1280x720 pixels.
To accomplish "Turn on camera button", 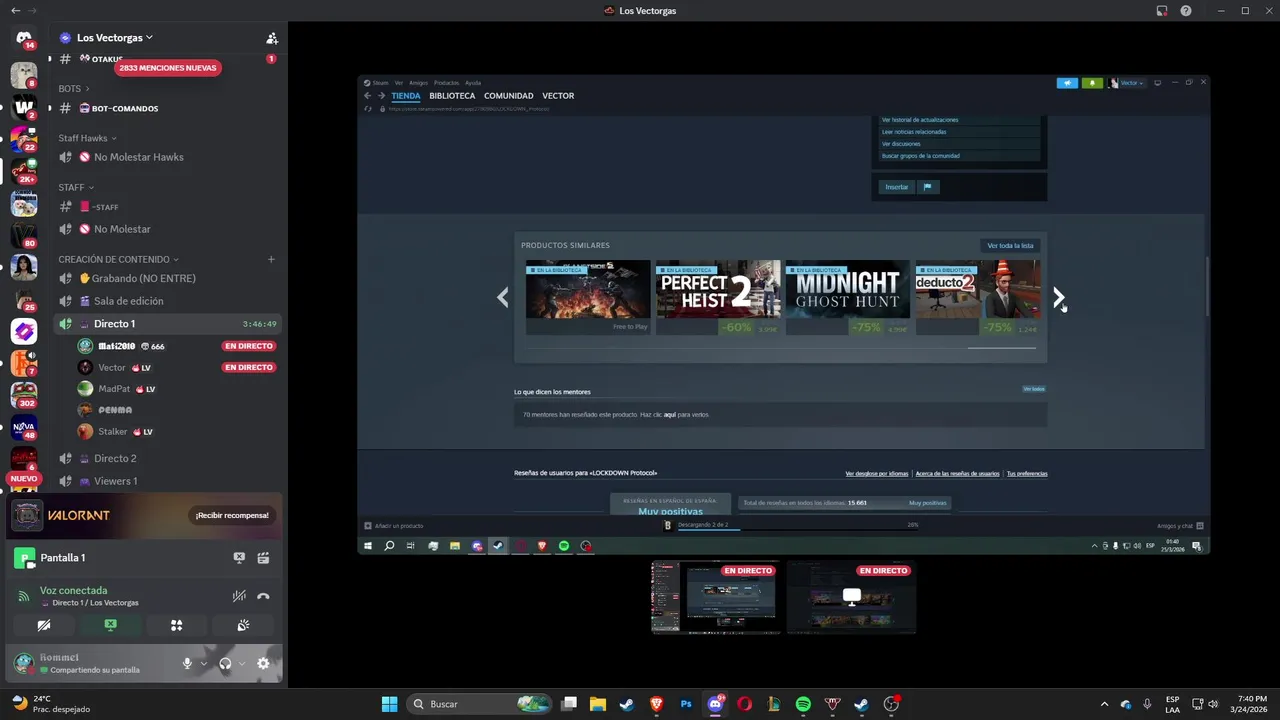I will [x=44, y=625].
